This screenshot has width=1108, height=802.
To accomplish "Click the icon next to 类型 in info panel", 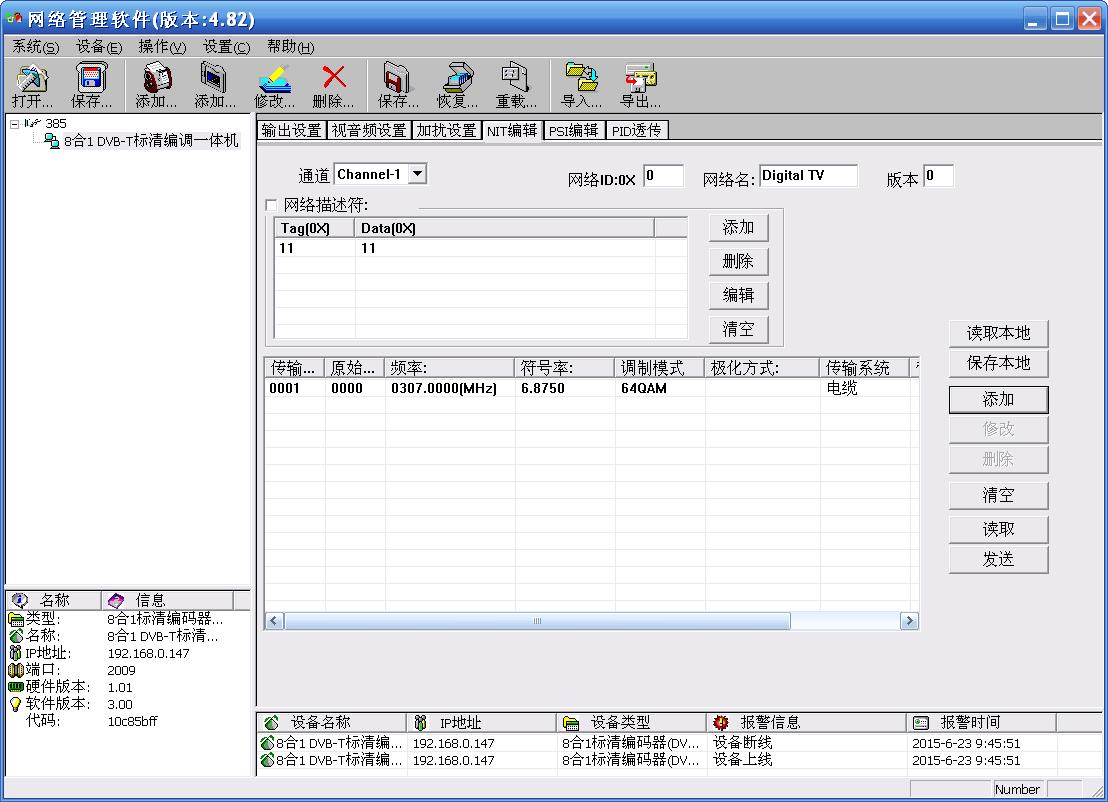I will [16, 619].
